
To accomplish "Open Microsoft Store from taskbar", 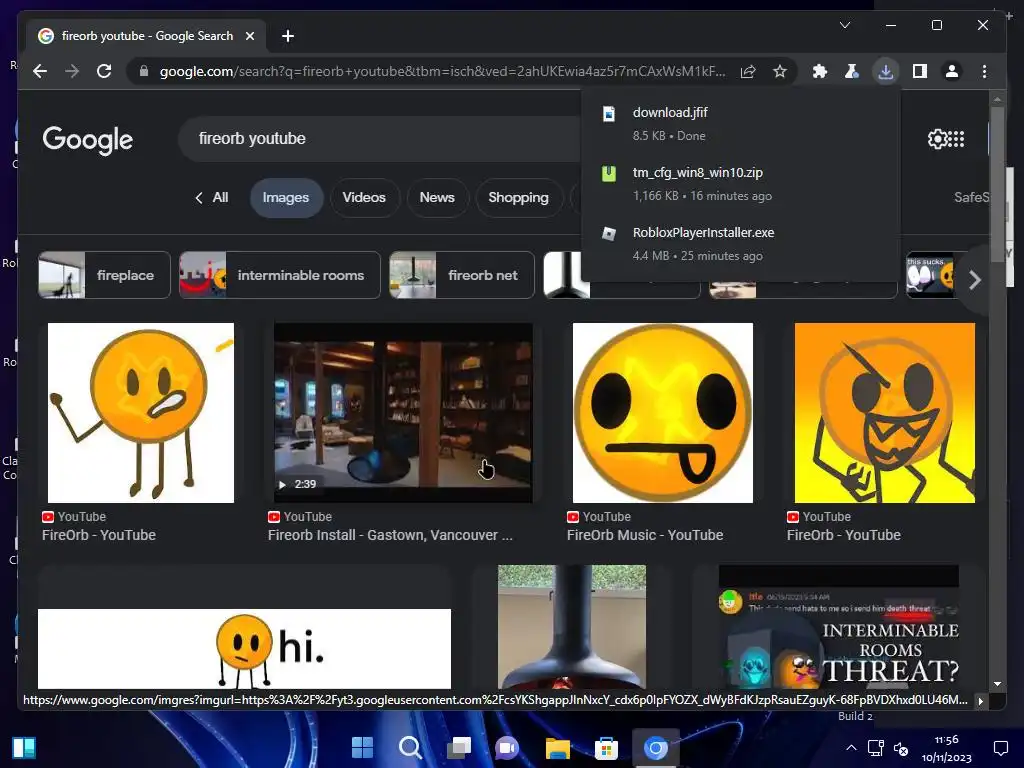I will (607, 747).
